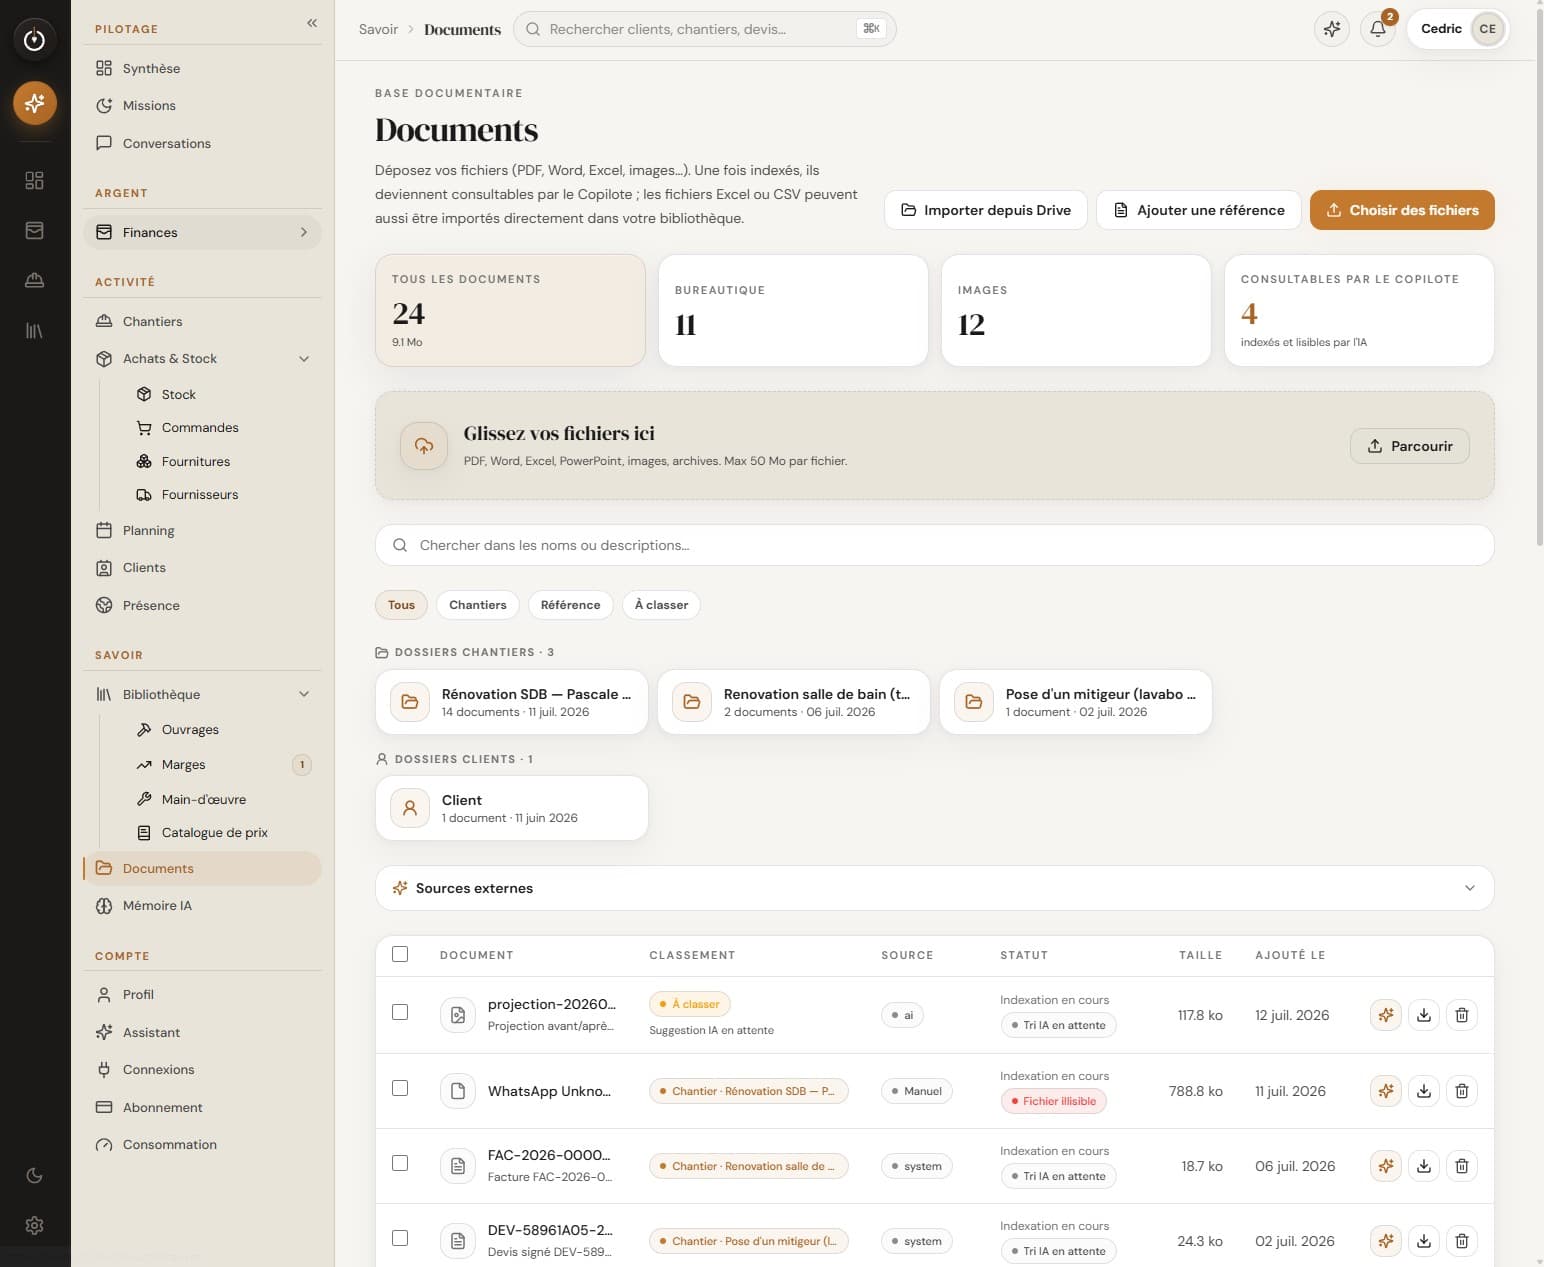
Task: Open notifications bell with badge 2
Action: [1378, 29]
